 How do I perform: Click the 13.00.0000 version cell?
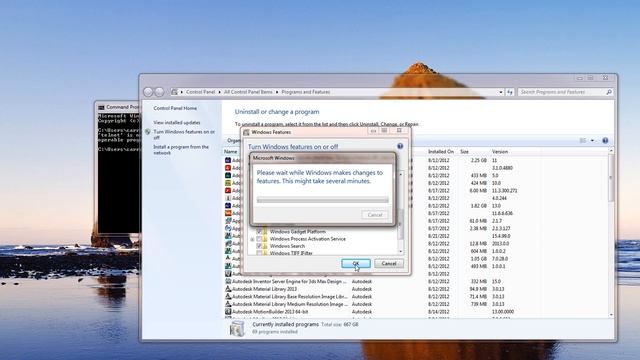[503, 312]
